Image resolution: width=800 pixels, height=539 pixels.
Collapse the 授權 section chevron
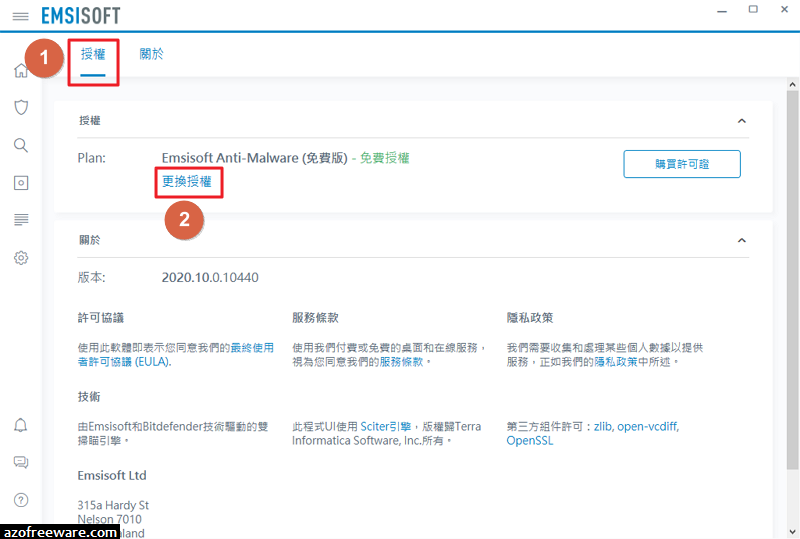click(742, 121)
